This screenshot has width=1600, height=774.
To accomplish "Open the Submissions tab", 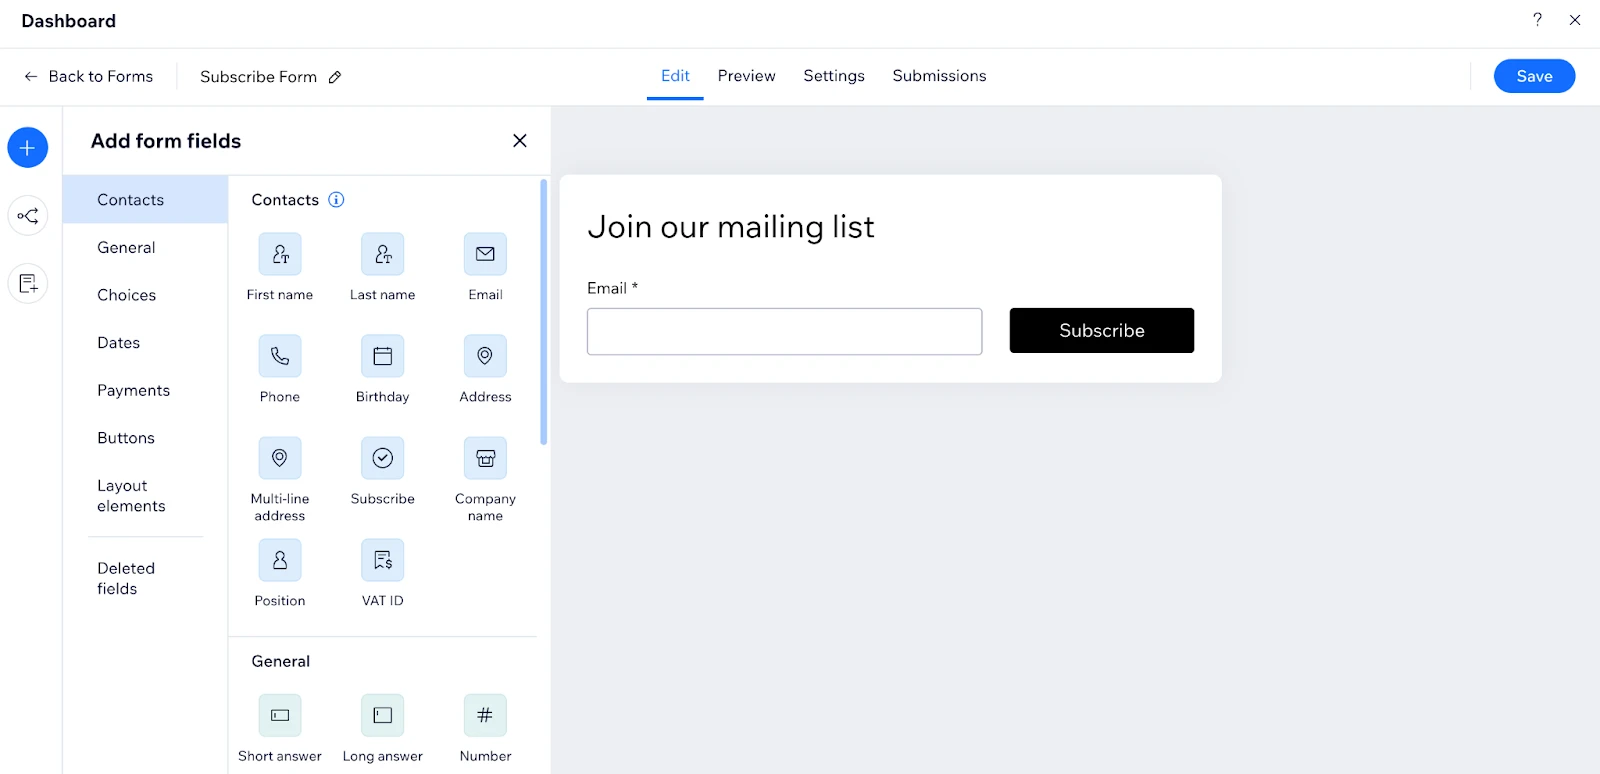I will point(939,76).
